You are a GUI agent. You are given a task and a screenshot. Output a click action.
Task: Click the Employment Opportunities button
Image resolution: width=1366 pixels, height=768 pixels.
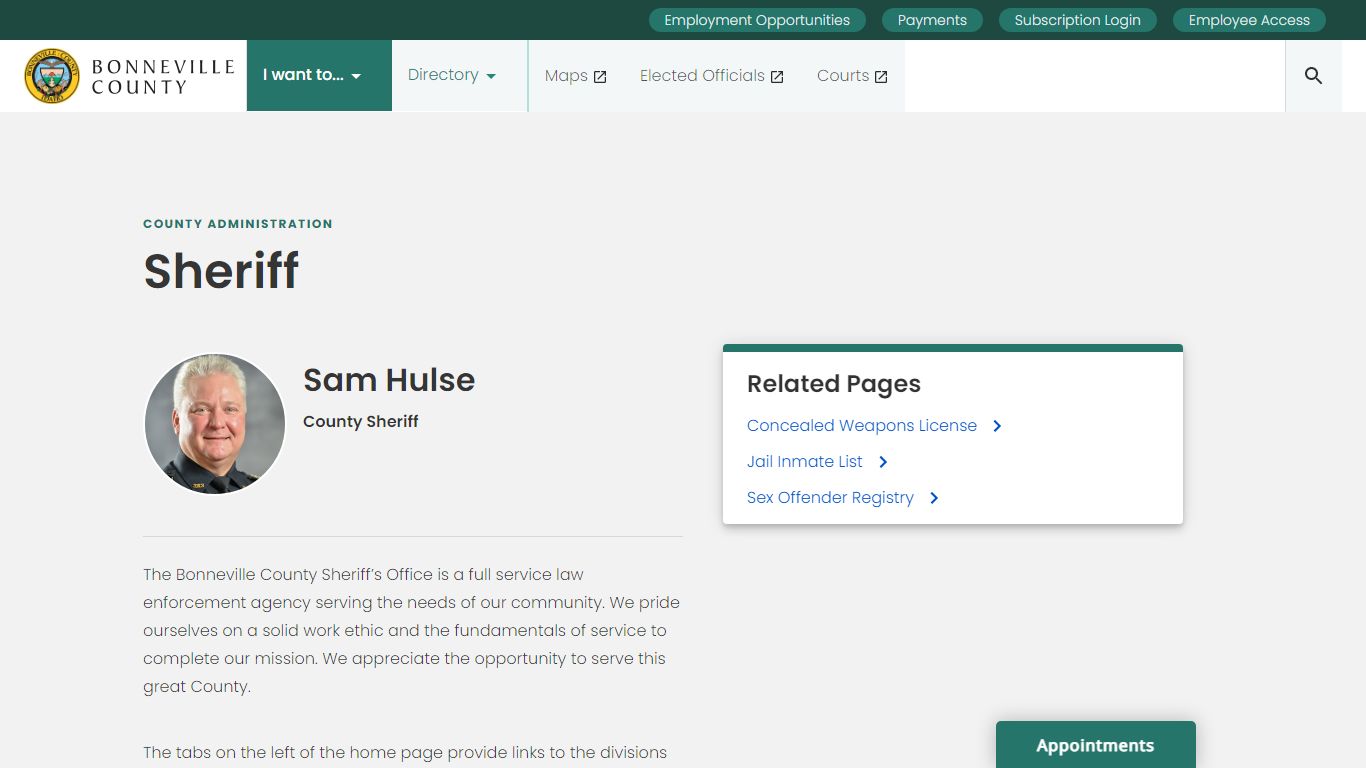tap(757, 20)
